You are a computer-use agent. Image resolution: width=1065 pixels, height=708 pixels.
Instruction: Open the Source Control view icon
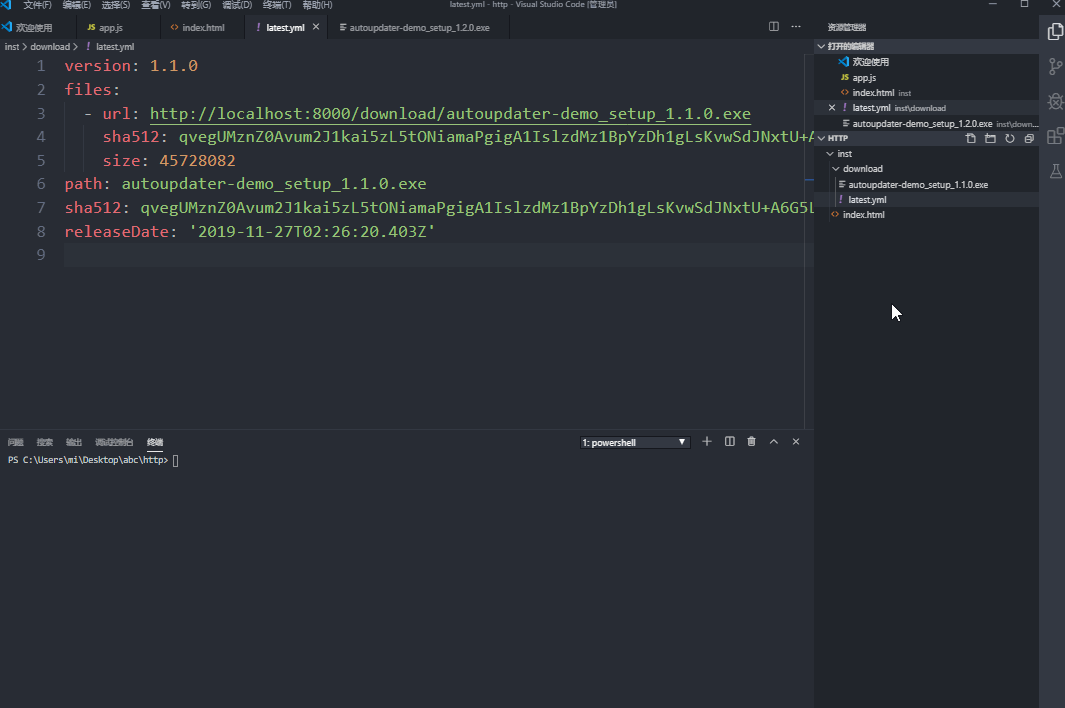[x=1055, y=67]
